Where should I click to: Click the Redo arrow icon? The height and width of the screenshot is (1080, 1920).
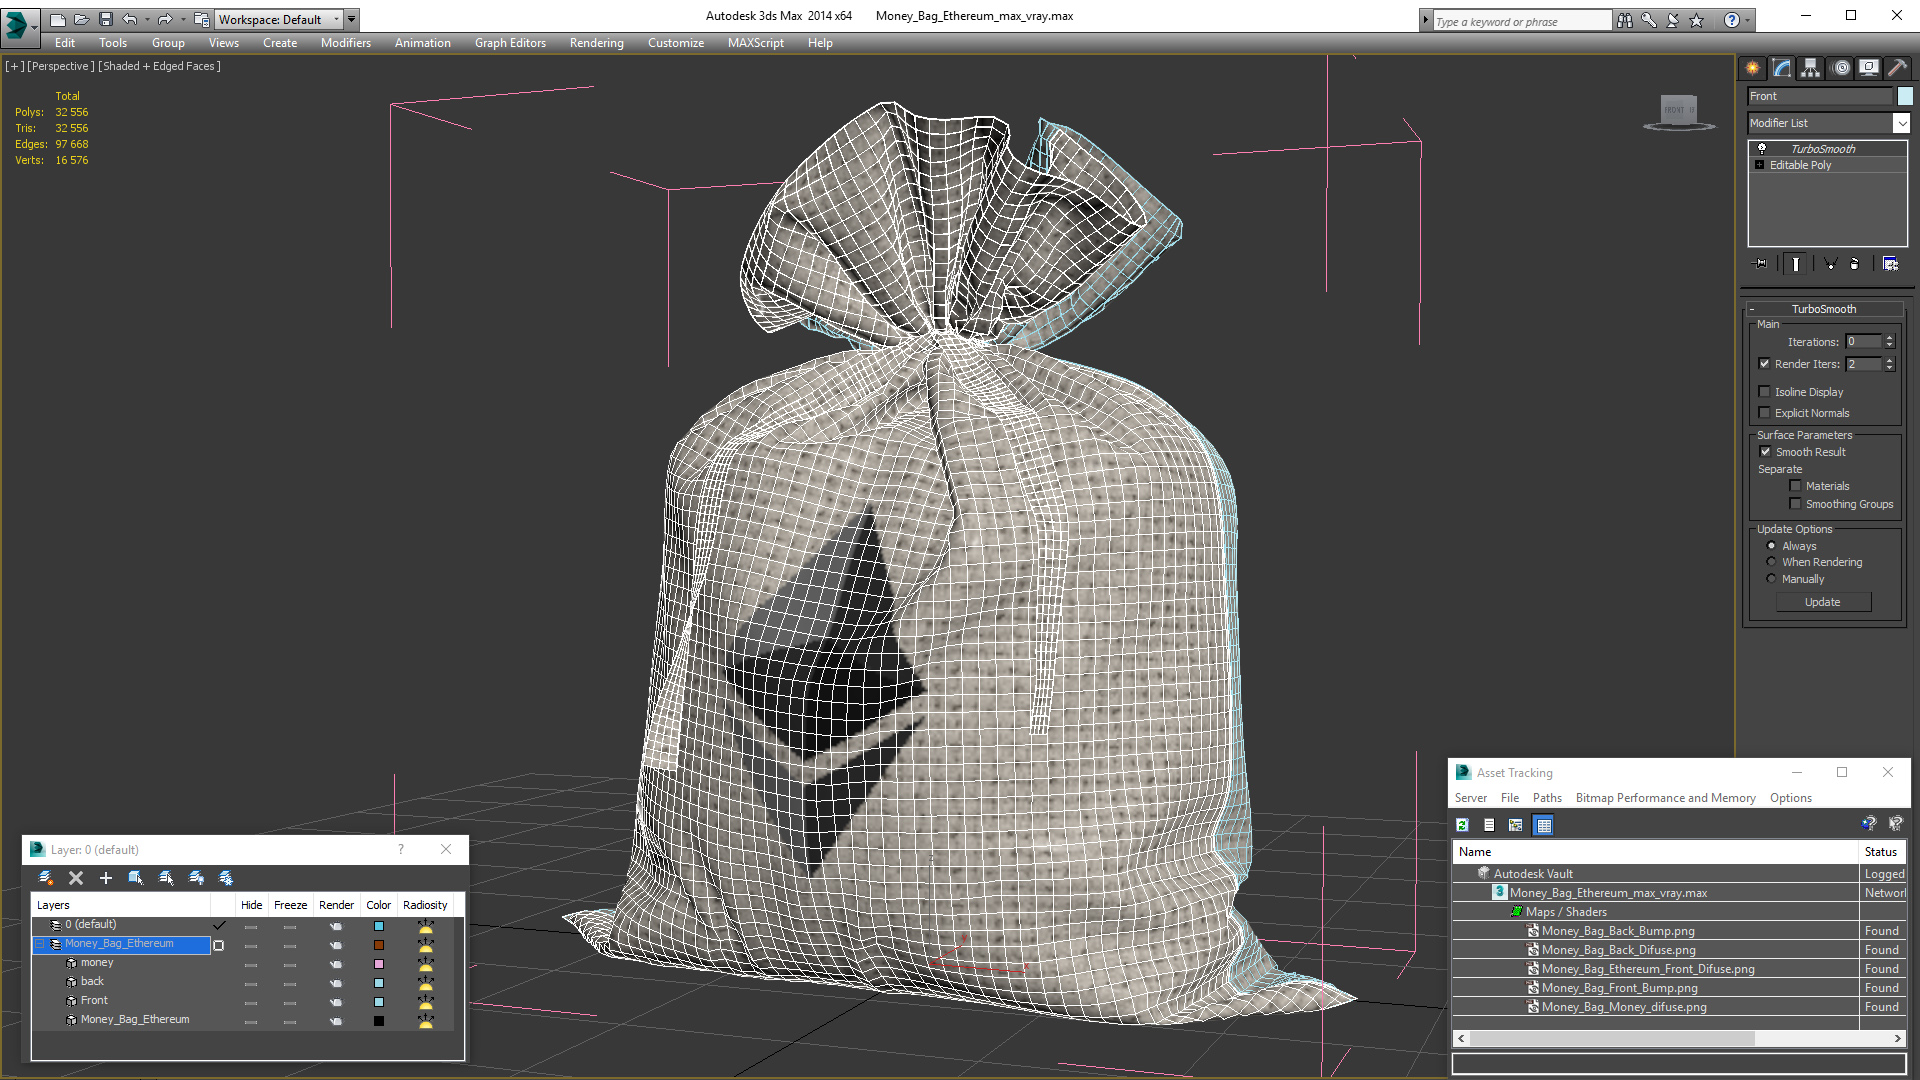pos(165,19)
